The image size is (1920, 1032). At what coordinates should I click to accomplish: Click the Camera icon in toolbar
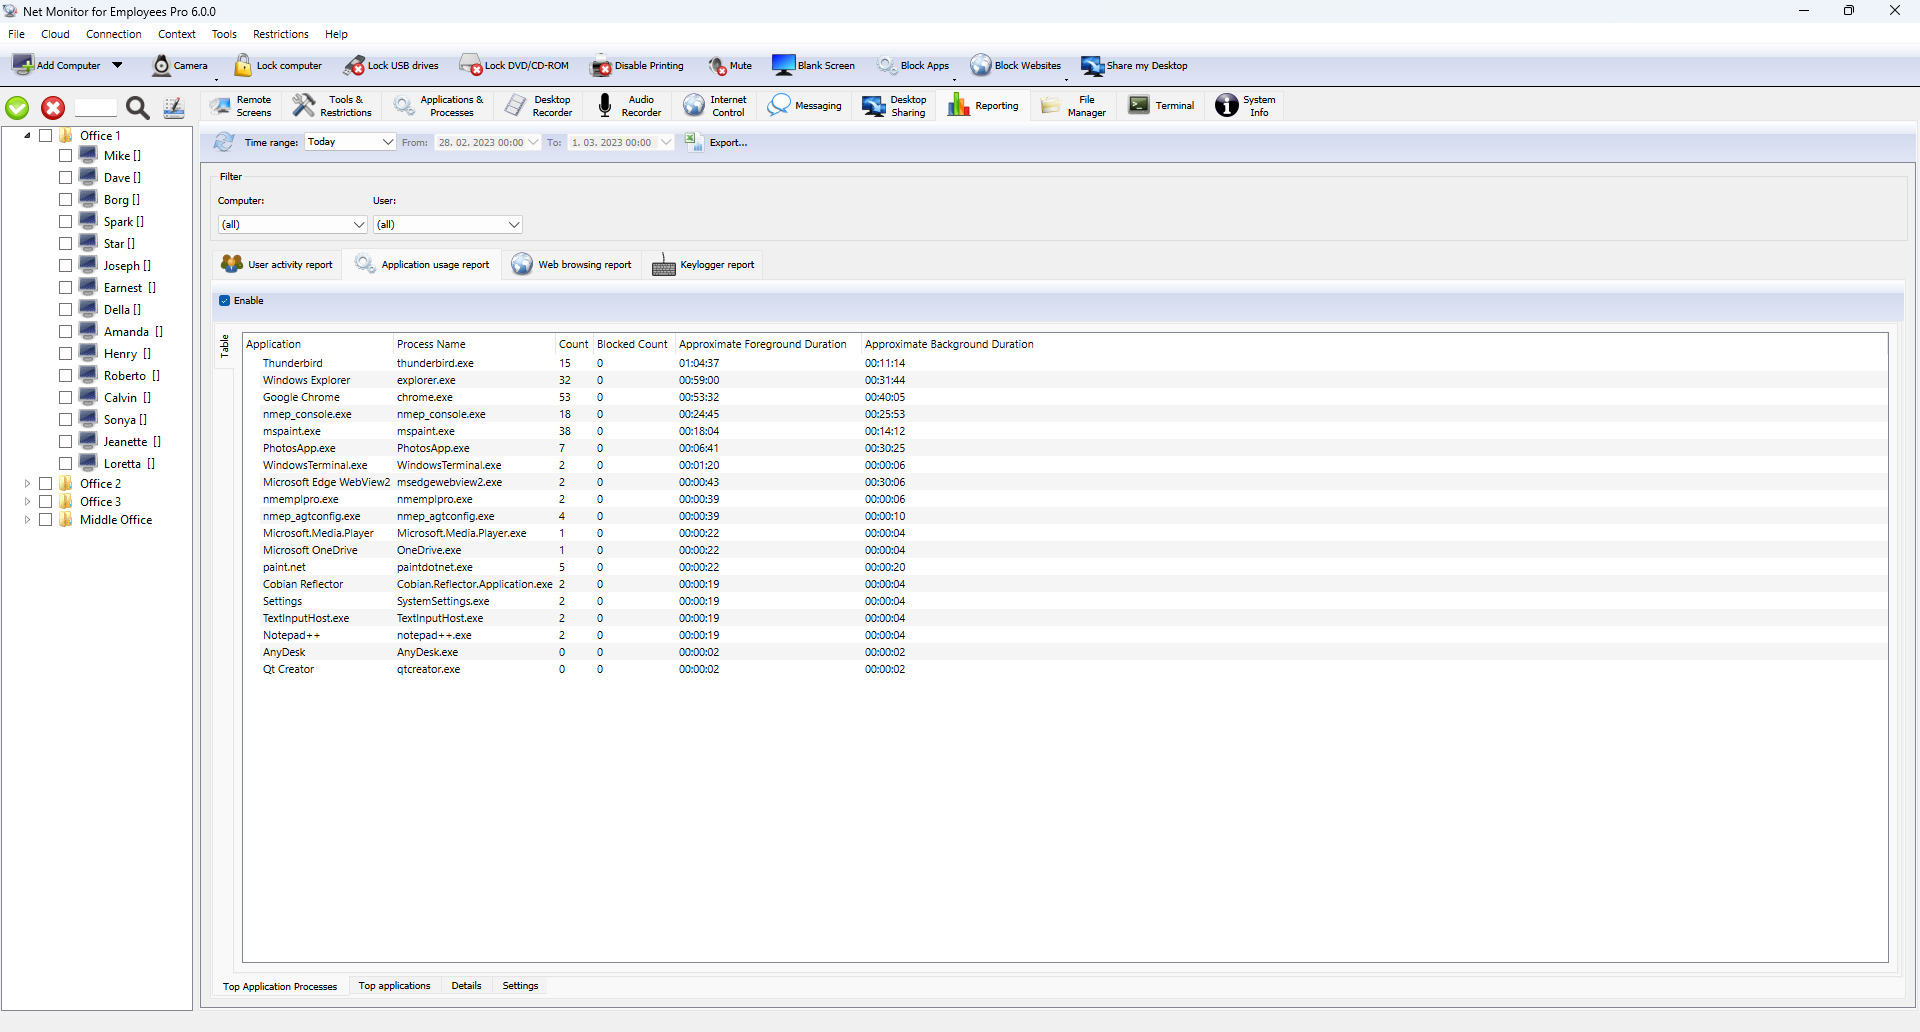(x=162, y=66)
